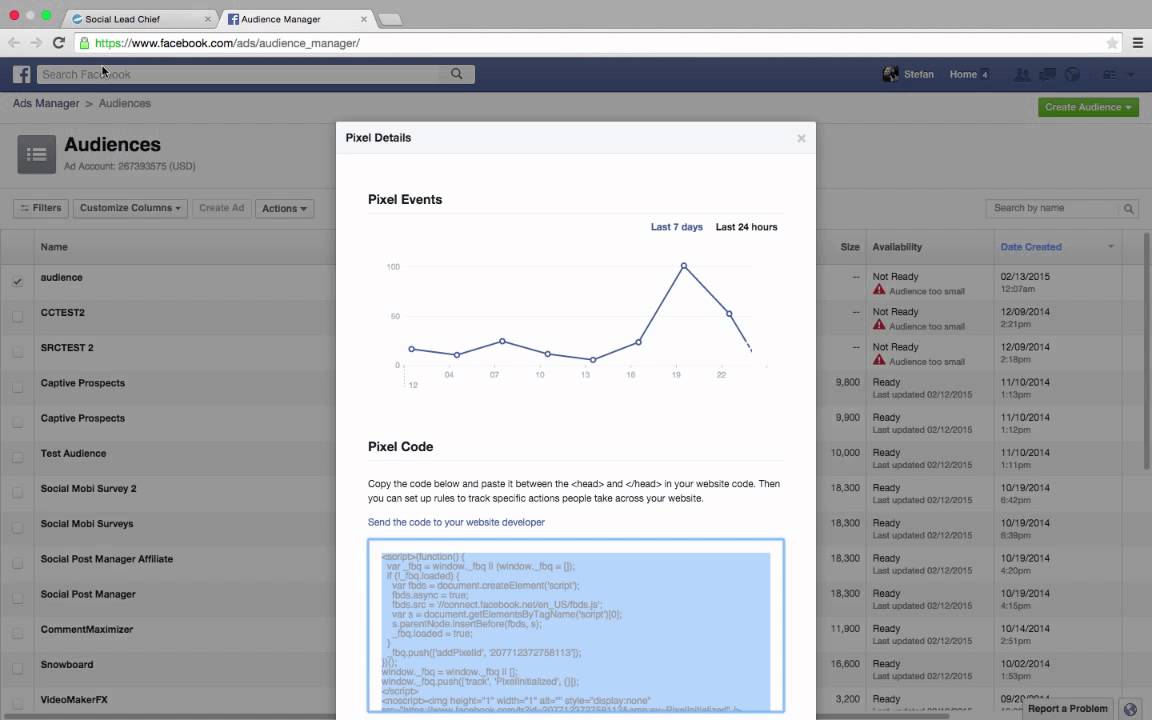
Task: Open the friend requests icon
Action: click(1021, 74)
